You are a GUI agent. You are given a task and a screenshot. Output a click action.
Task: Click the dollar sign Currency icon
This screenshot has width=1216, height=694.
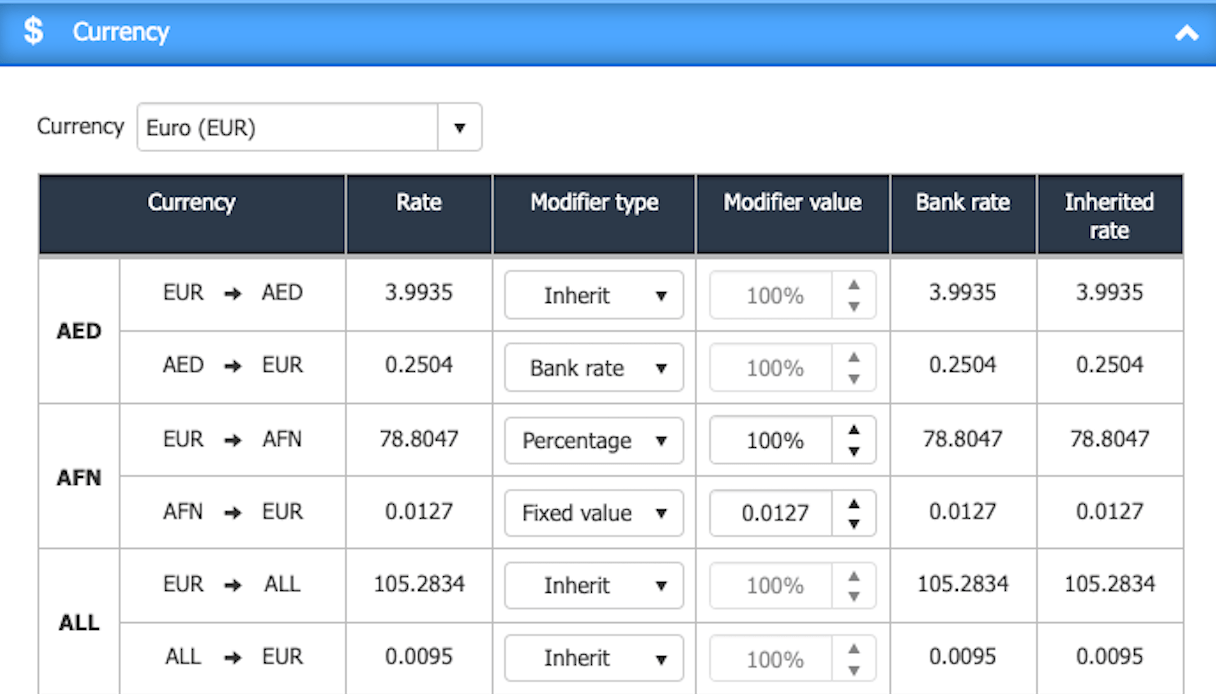pos(34,31)
